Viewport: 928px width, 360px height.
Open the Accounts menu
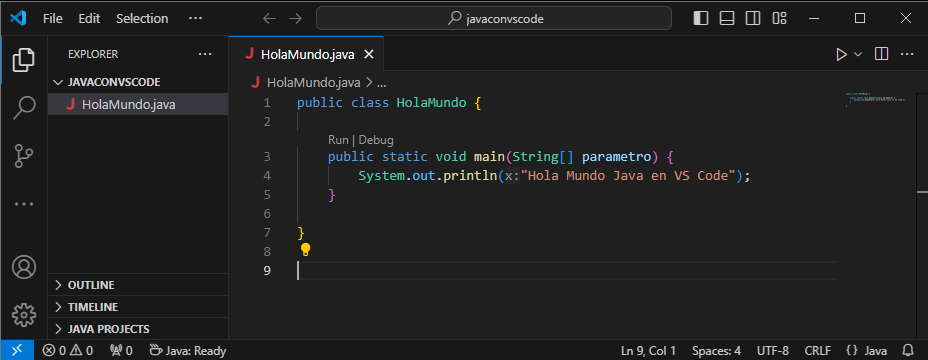pos(24,268)
